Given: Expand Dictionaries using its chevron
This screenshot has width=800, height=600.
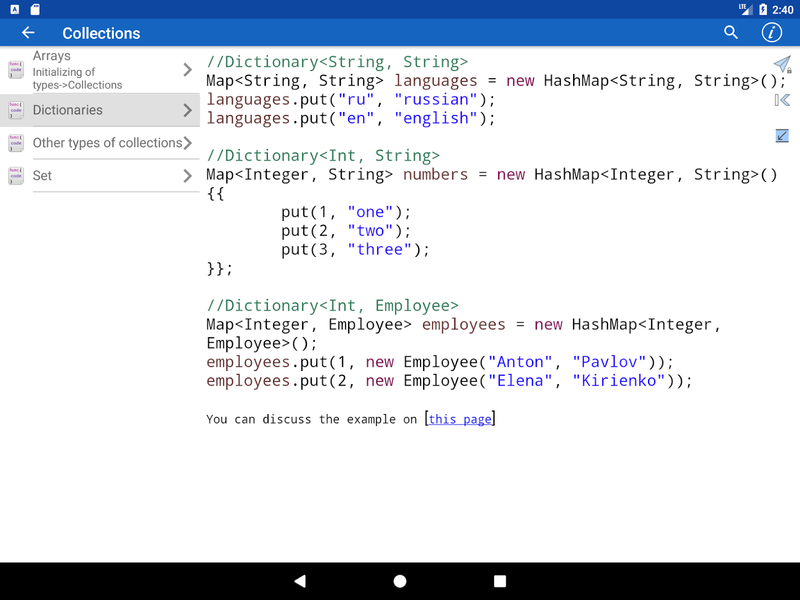Looking at the screenshot, I should point(188,110).
